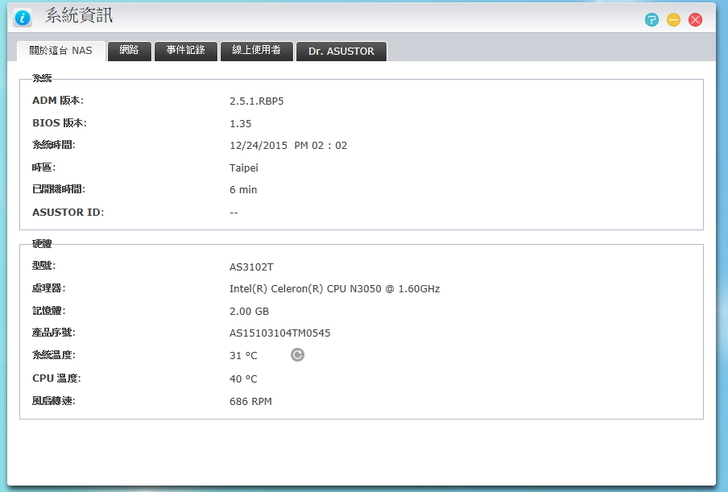Click the processor text Intel(R) Celeron(R) CPU N3050
Screen dimensions: 728x492
pos(306,289)
